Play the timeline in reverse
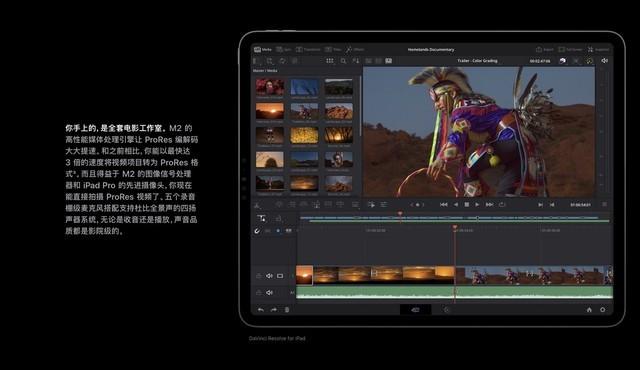 click(x=456, y=204)
